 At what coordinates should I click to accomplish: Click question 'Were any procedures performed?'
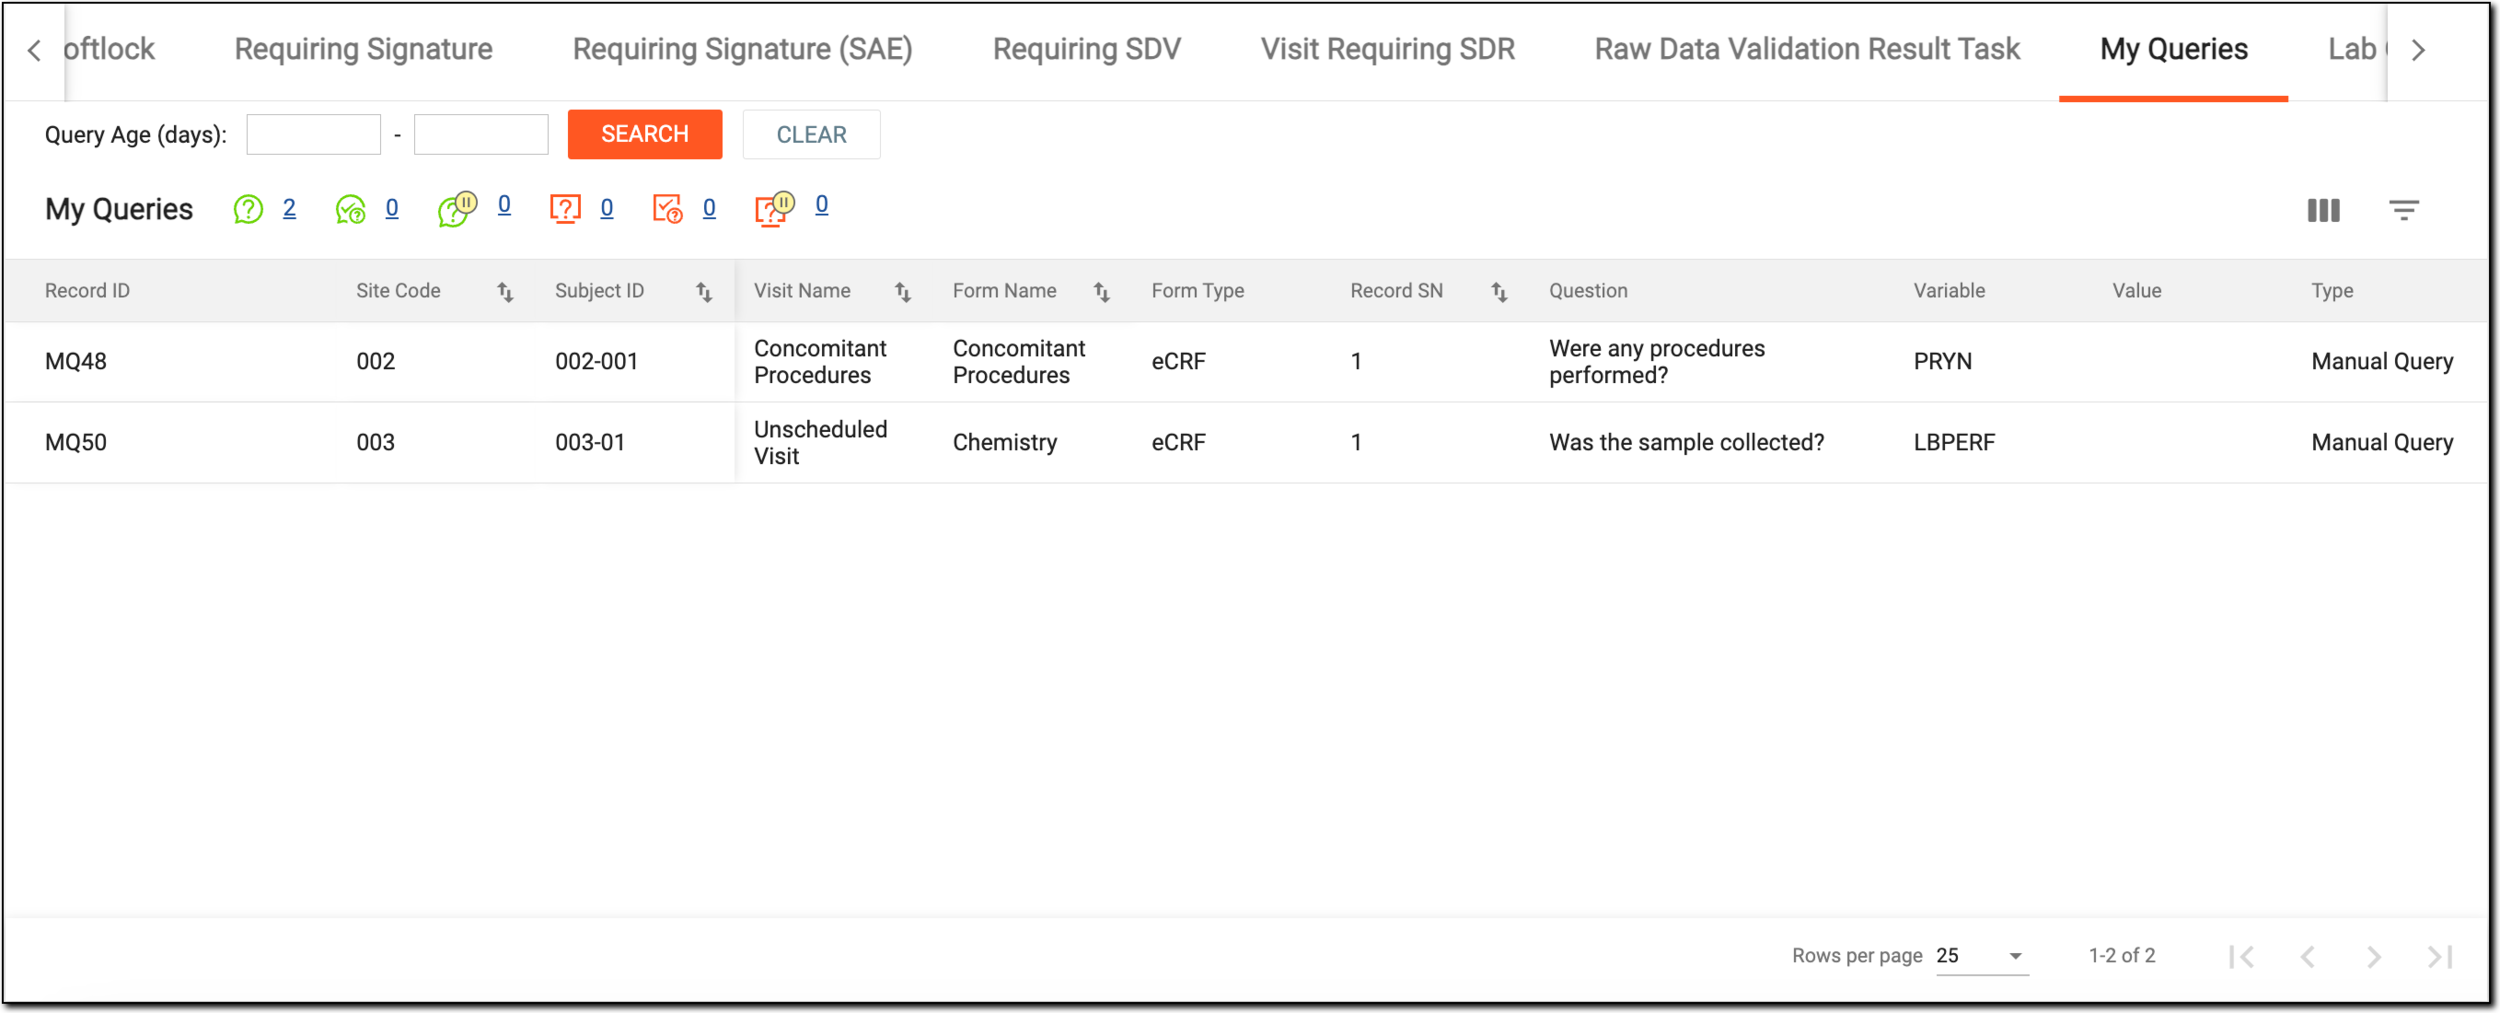(x=1657, y=362)
